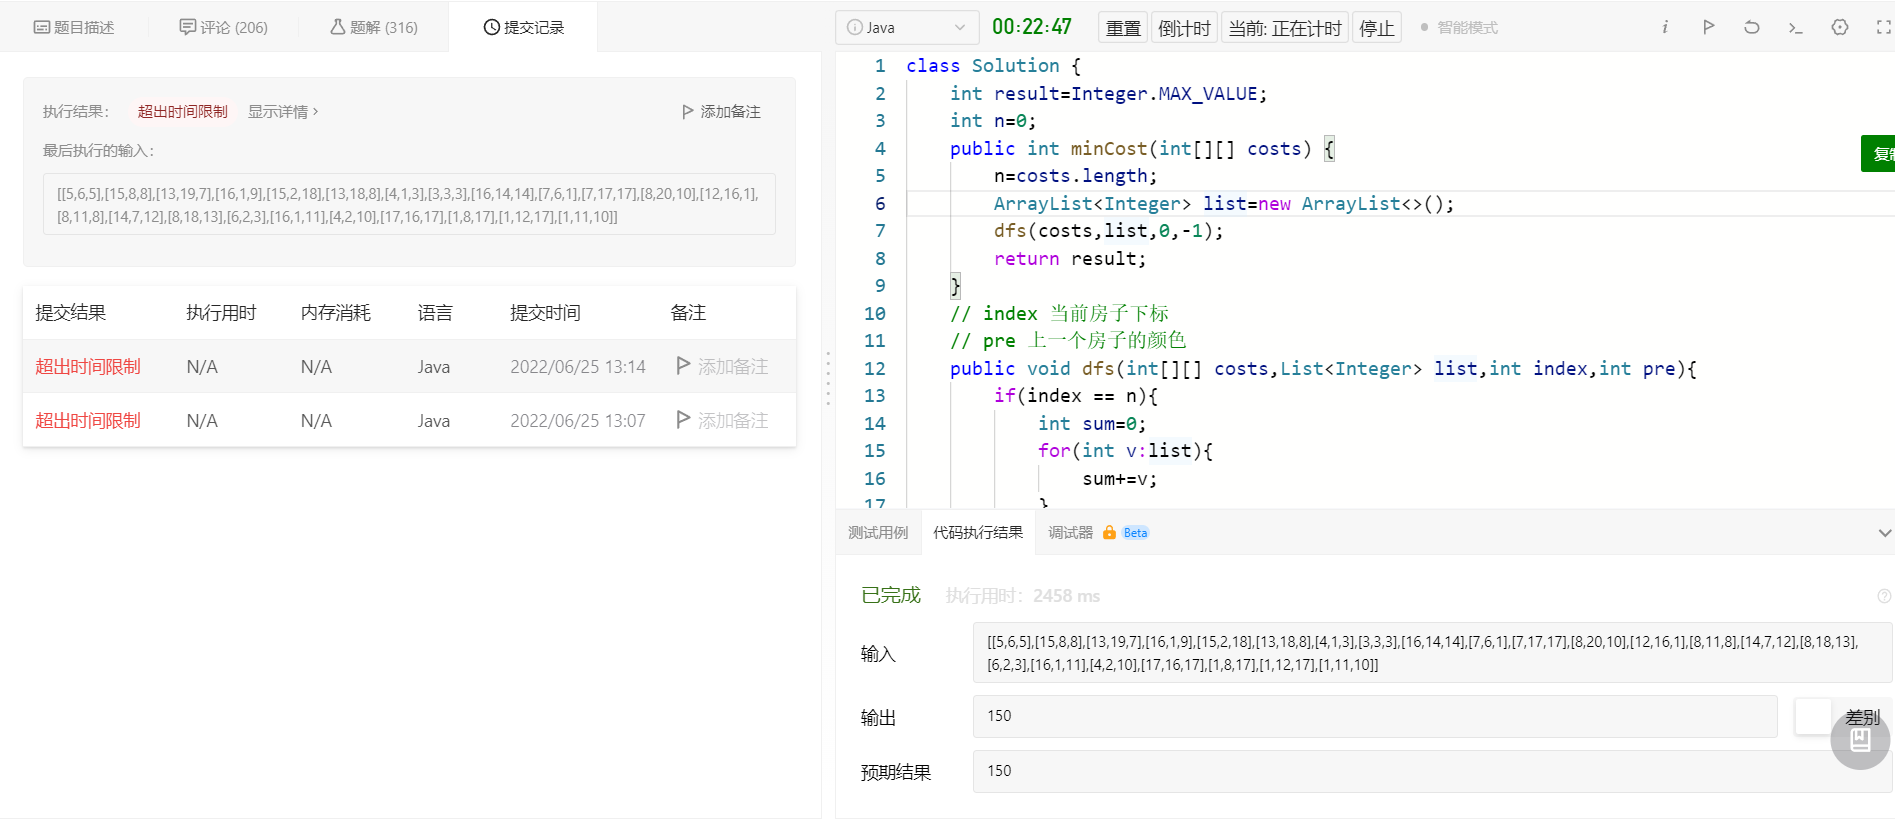Reset code with the circular arrow icon
Image resolution: width=1895 pixels, height=823 pixels.
click(x=1752, y=27)
